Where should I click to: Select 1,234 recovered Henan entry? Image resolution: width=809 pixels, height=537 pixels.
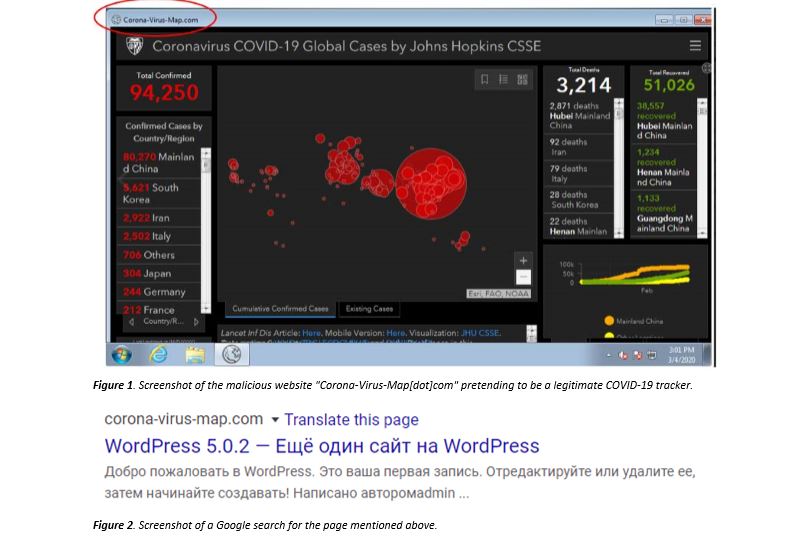(665, 167)
